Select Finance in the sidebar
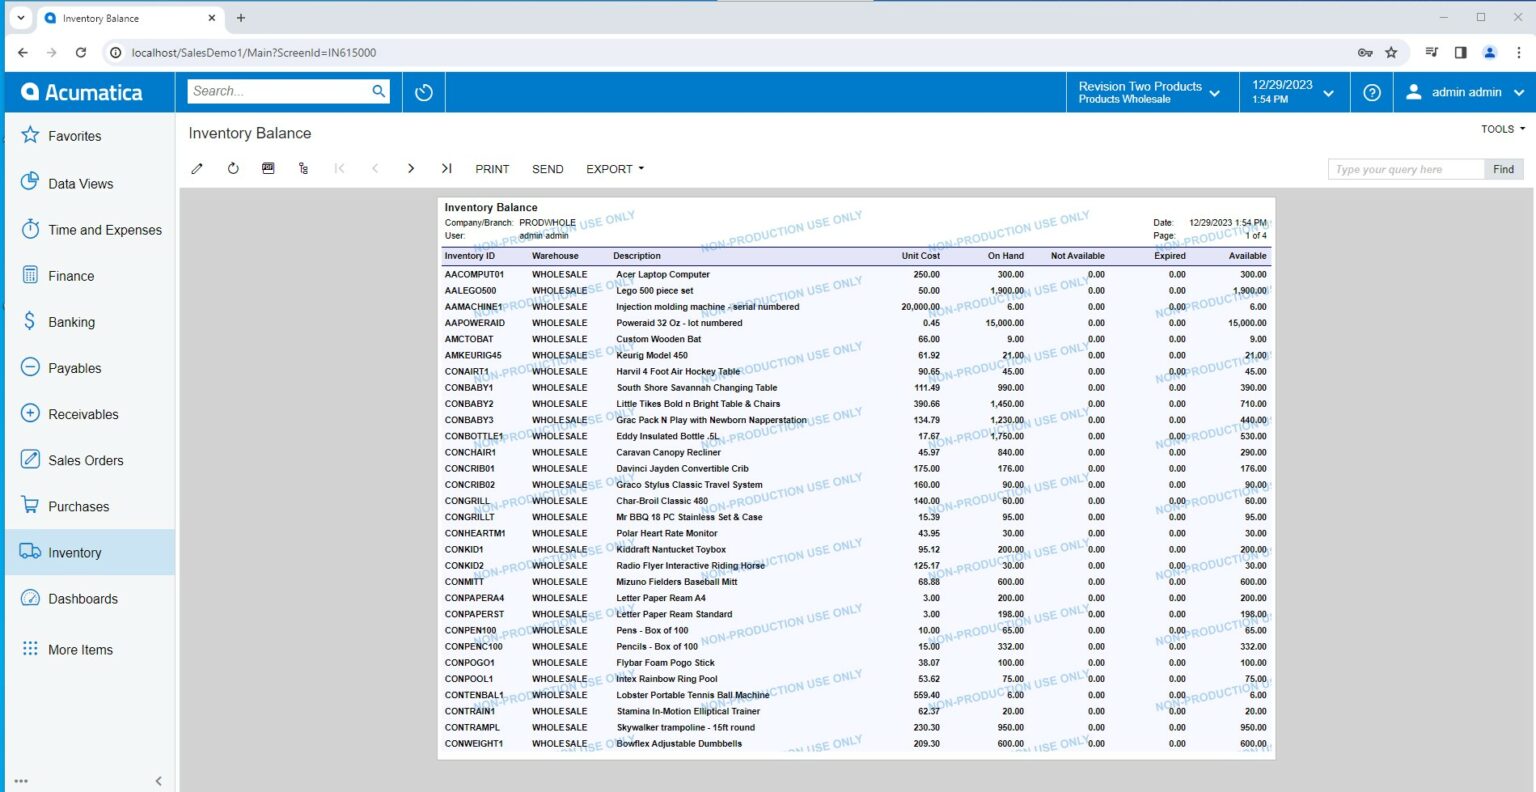 [x=71, y=276]
